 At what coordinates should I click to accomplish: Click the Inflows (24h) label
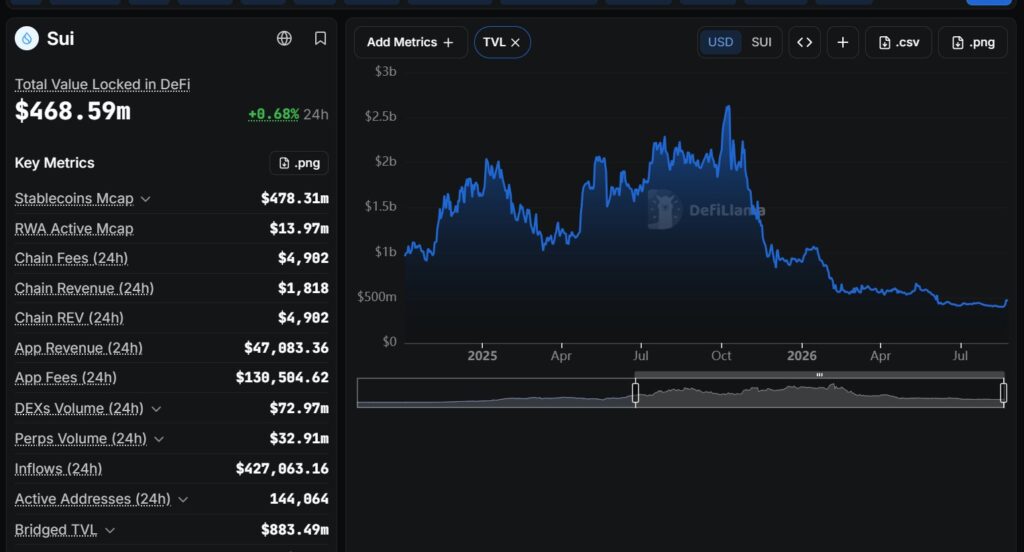[x=58, y=468]
